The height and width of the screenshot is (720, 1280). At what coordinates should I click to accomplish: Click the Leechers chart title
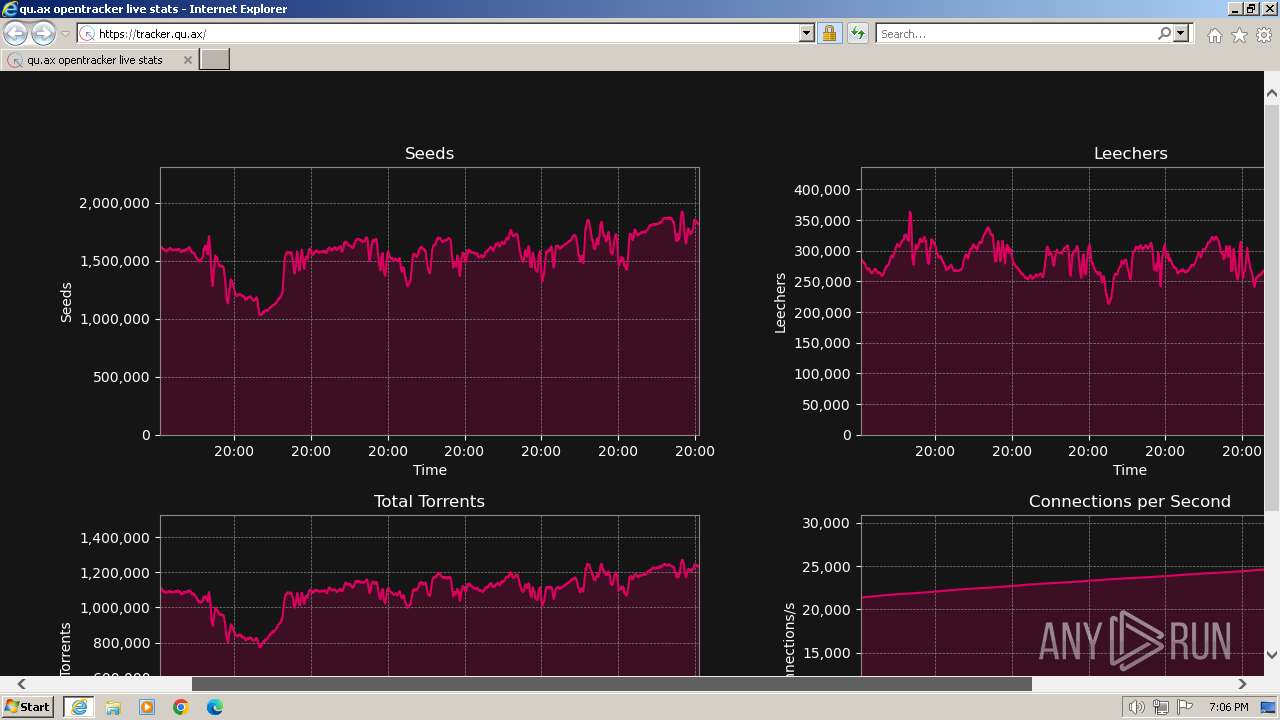[1130, 153]
